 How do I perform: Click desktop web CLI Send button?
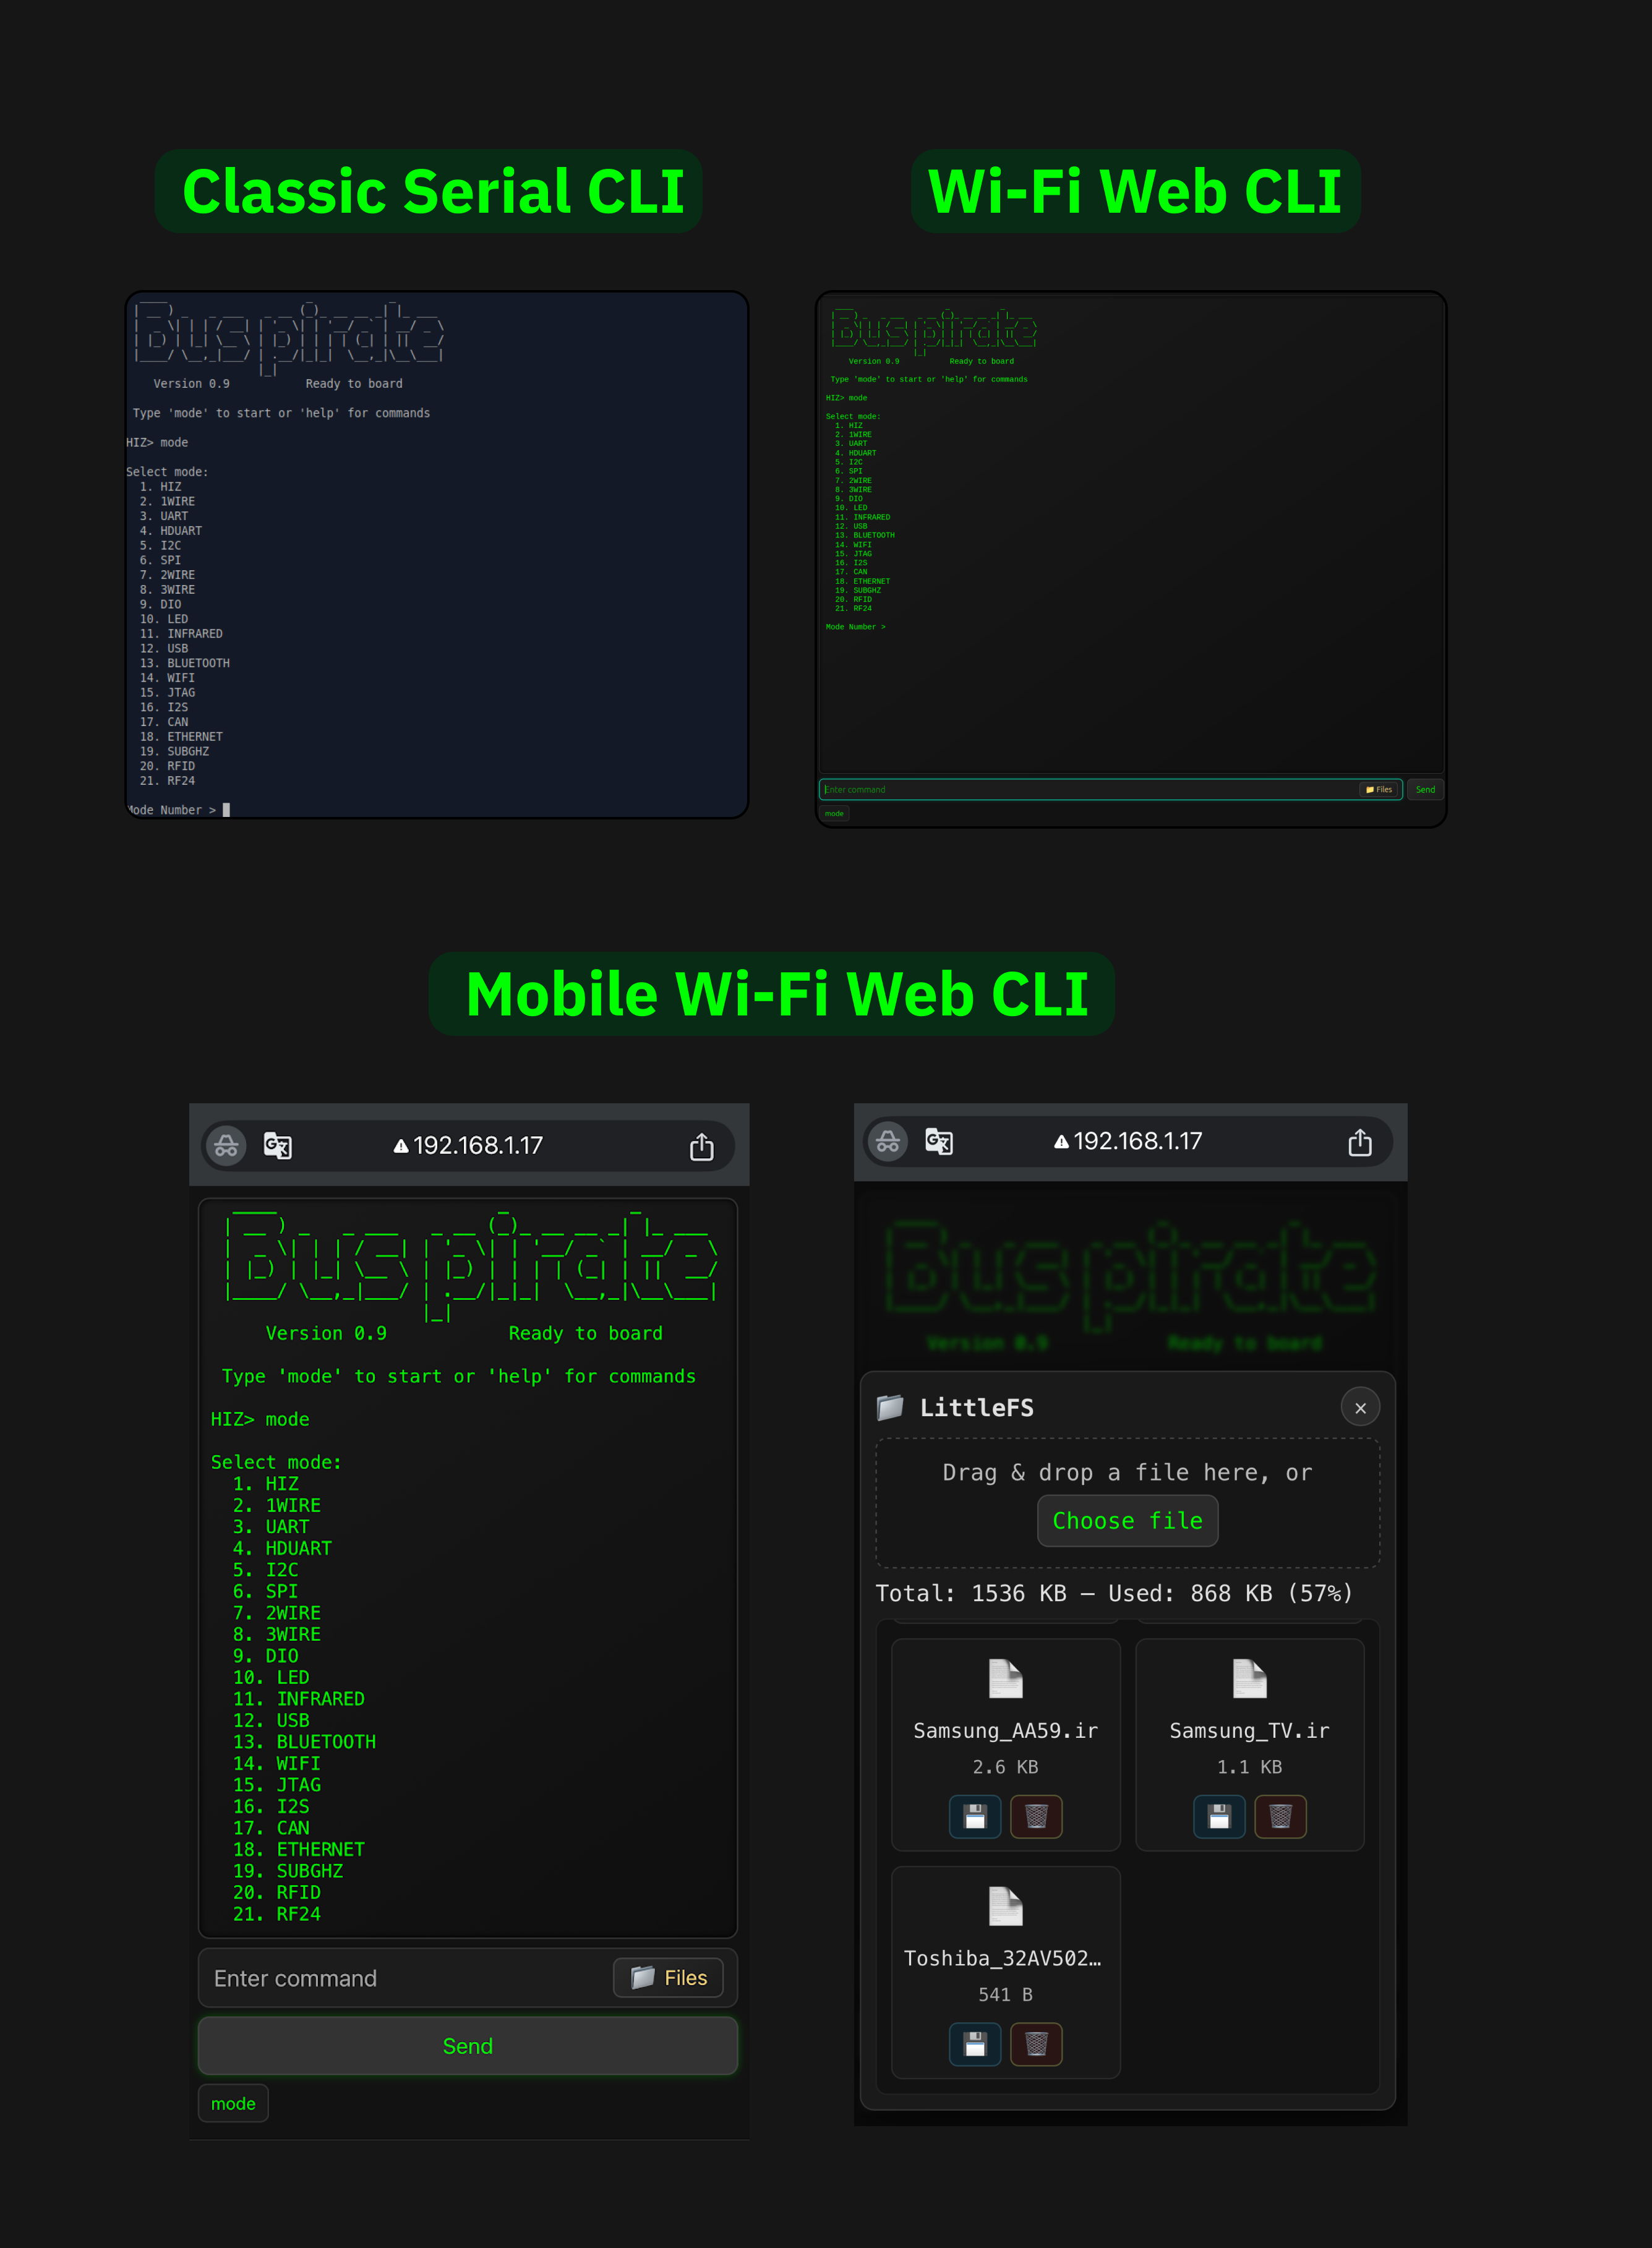pyautogui.click(x=1425, y=790)
